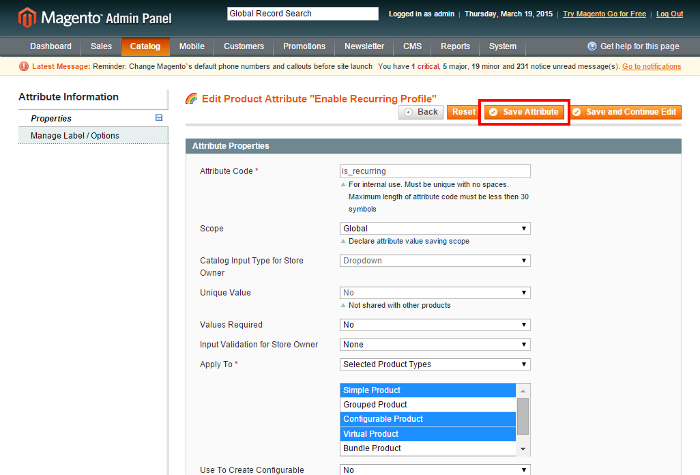This screenshot has width=700, height=475.
Task: Open Catalog Input Type dropdown
Action: pos(435,261)
